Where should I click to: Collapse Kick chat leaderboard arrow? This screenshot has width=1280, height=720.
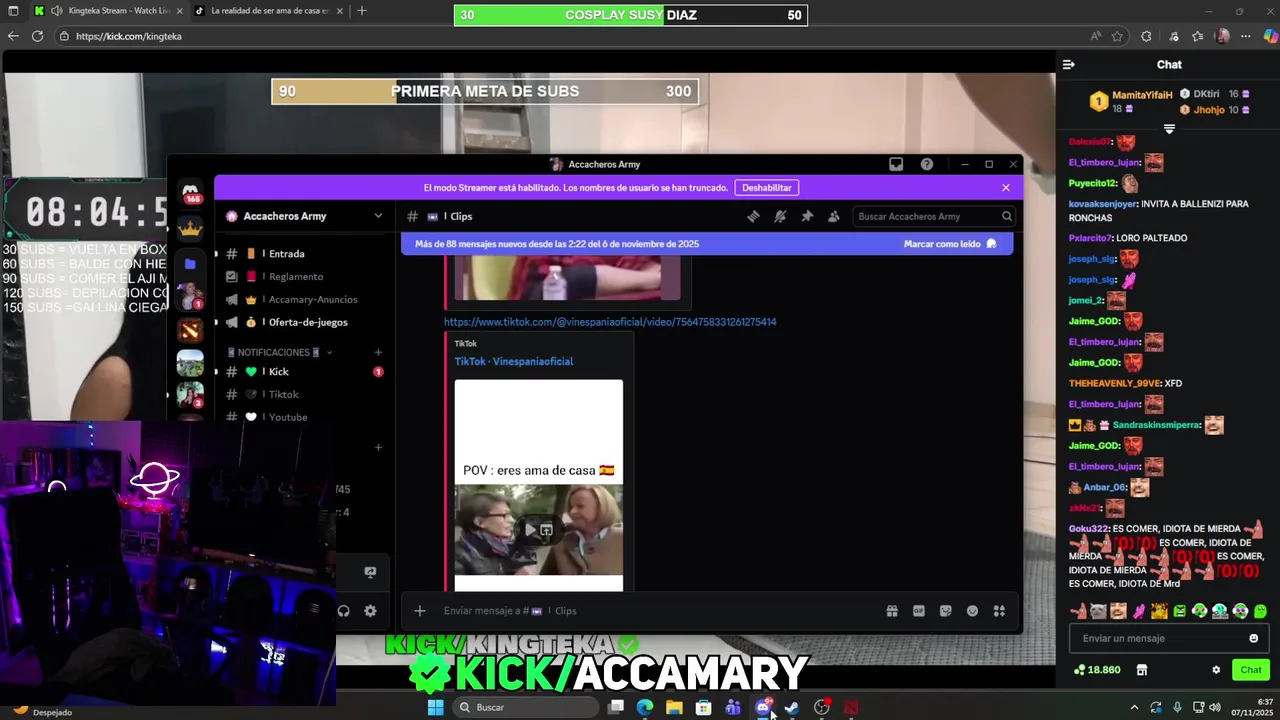point(1169,129)
